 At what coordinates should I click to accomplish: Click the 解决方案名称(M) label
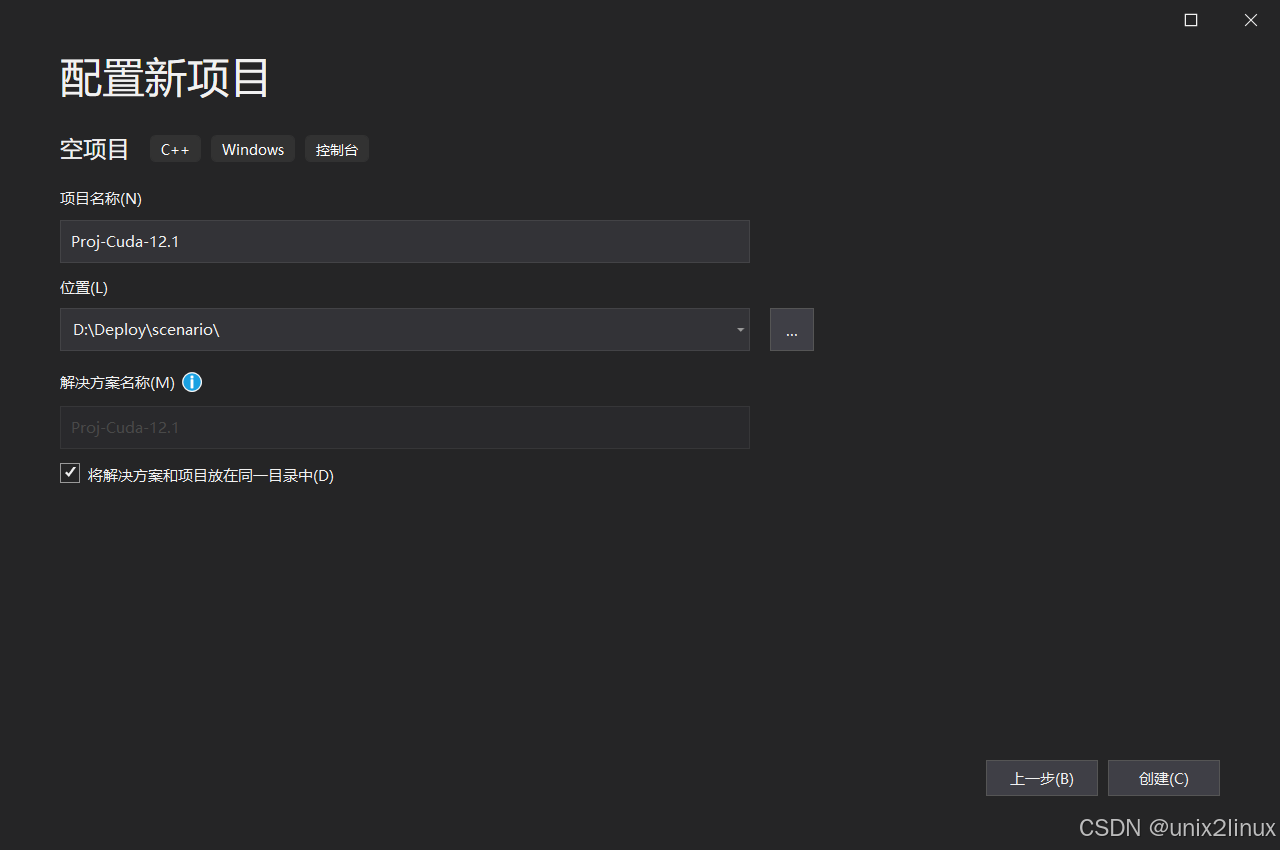tap(117, 382)
